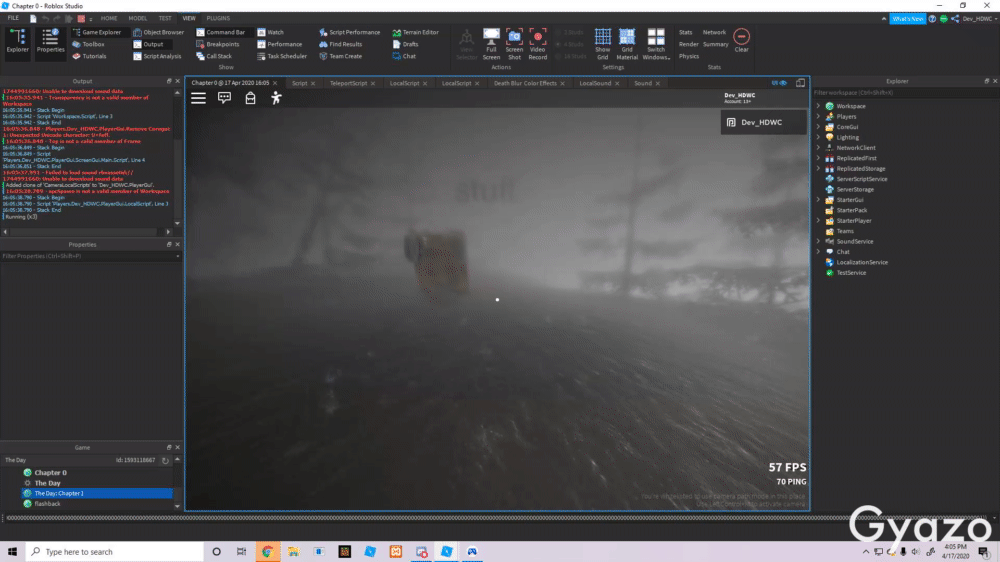
Task: Expand StarterPlayer in Explorer
Action: [x=818, y=221]
